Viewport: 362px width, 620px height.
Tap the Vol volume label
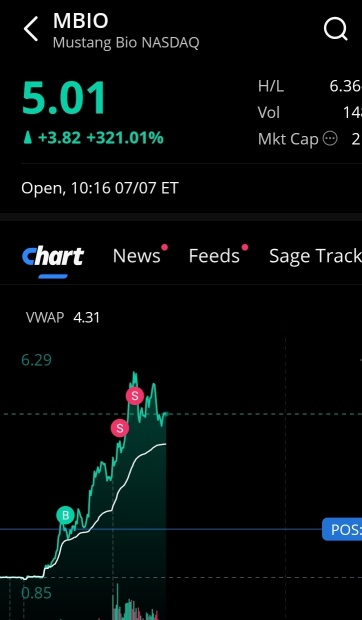tap(269, 113)
